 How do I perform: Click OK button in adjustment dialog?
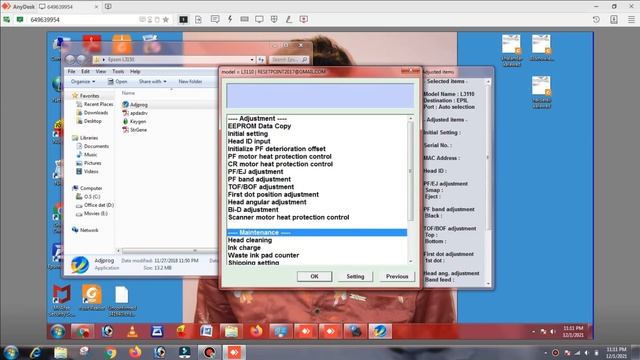[314, 276]
